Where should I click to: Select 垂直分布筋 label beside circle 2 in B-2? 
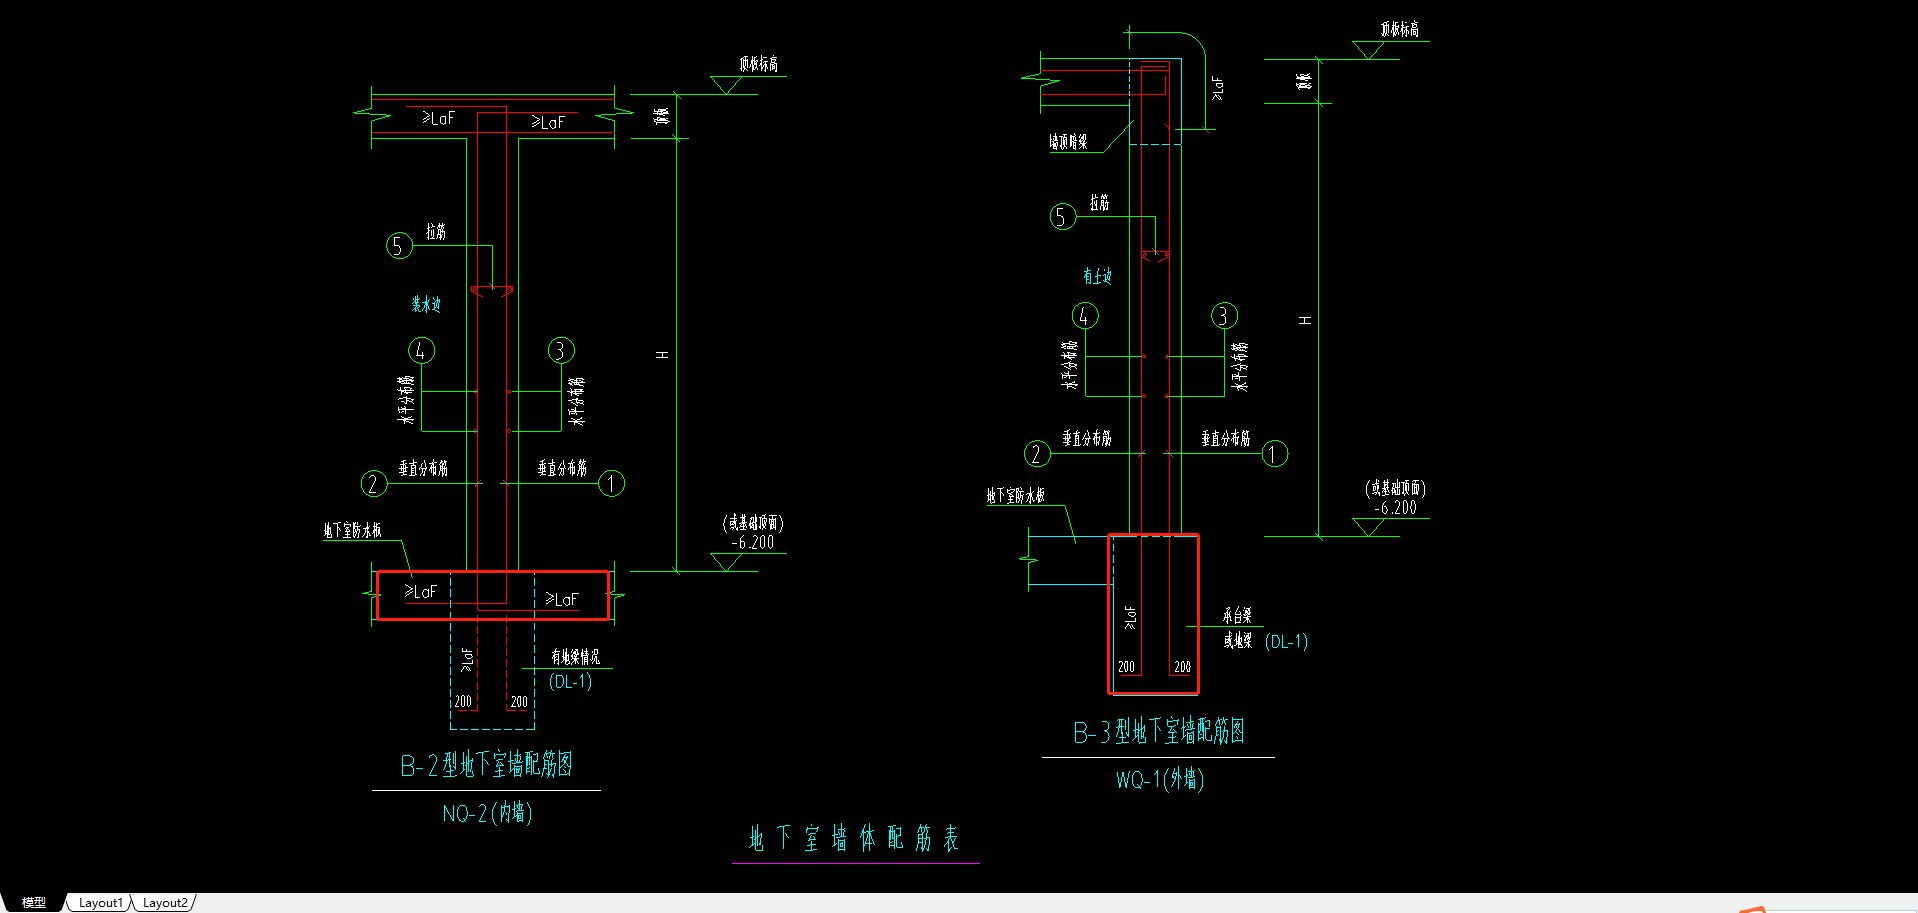point(423,468)
